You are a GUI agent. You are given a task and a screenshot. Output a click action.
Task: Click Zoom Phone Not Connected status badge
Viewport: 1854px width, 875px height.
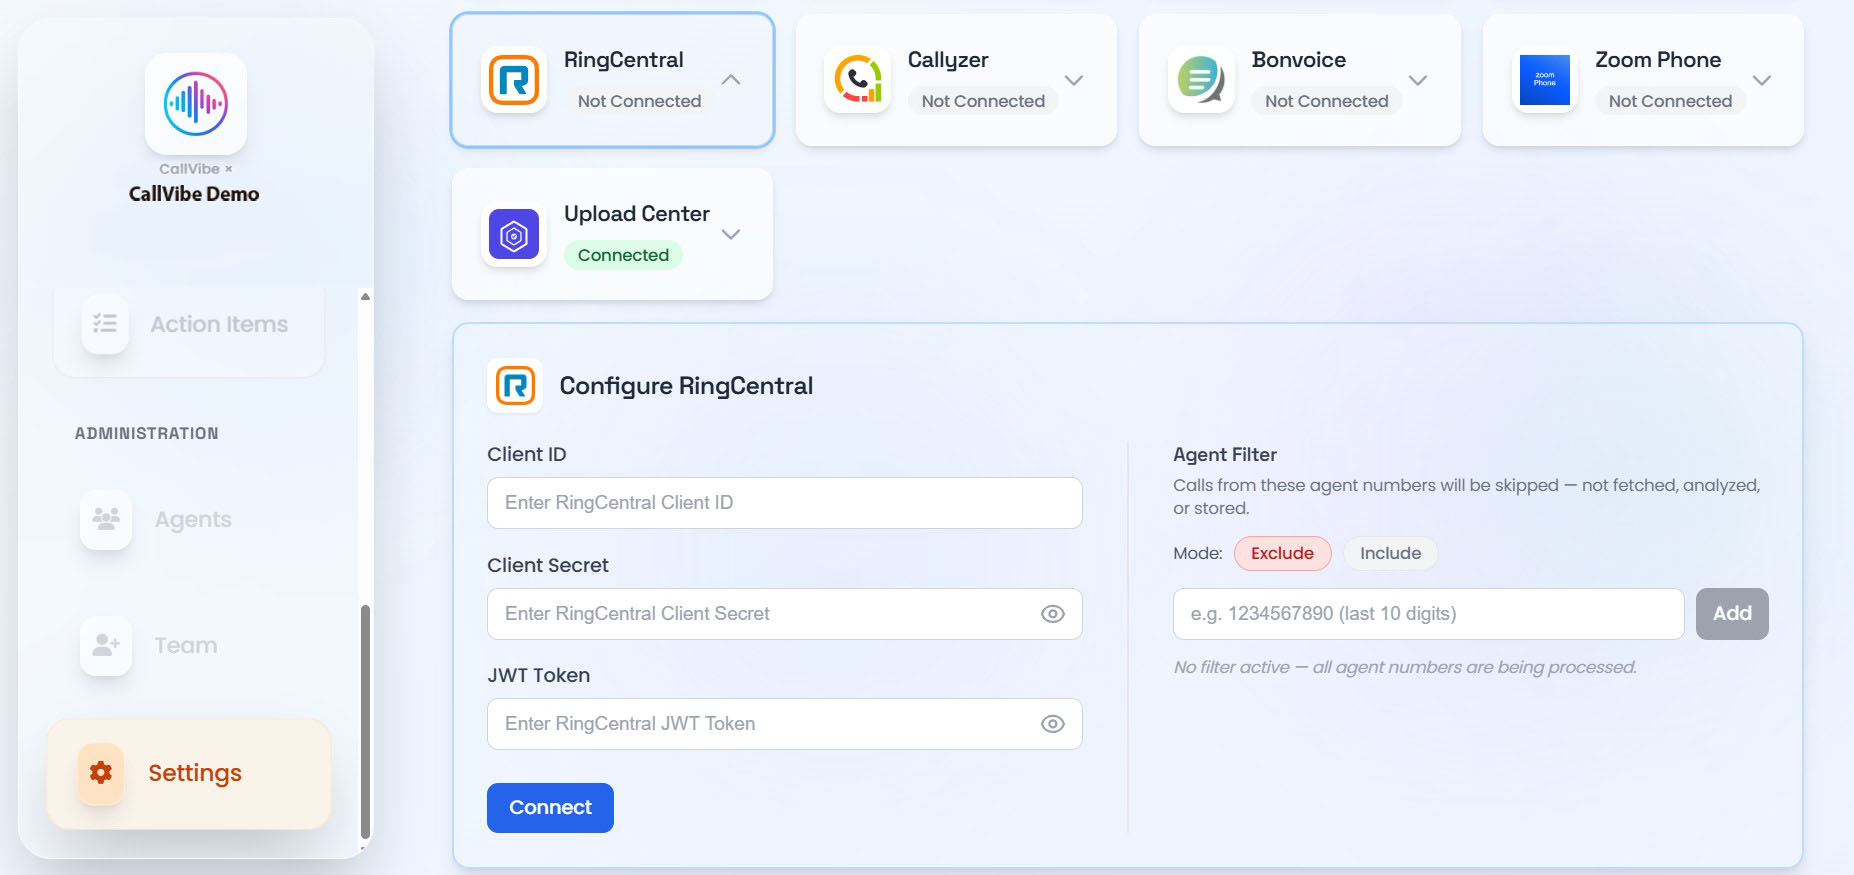(1670, 101)
